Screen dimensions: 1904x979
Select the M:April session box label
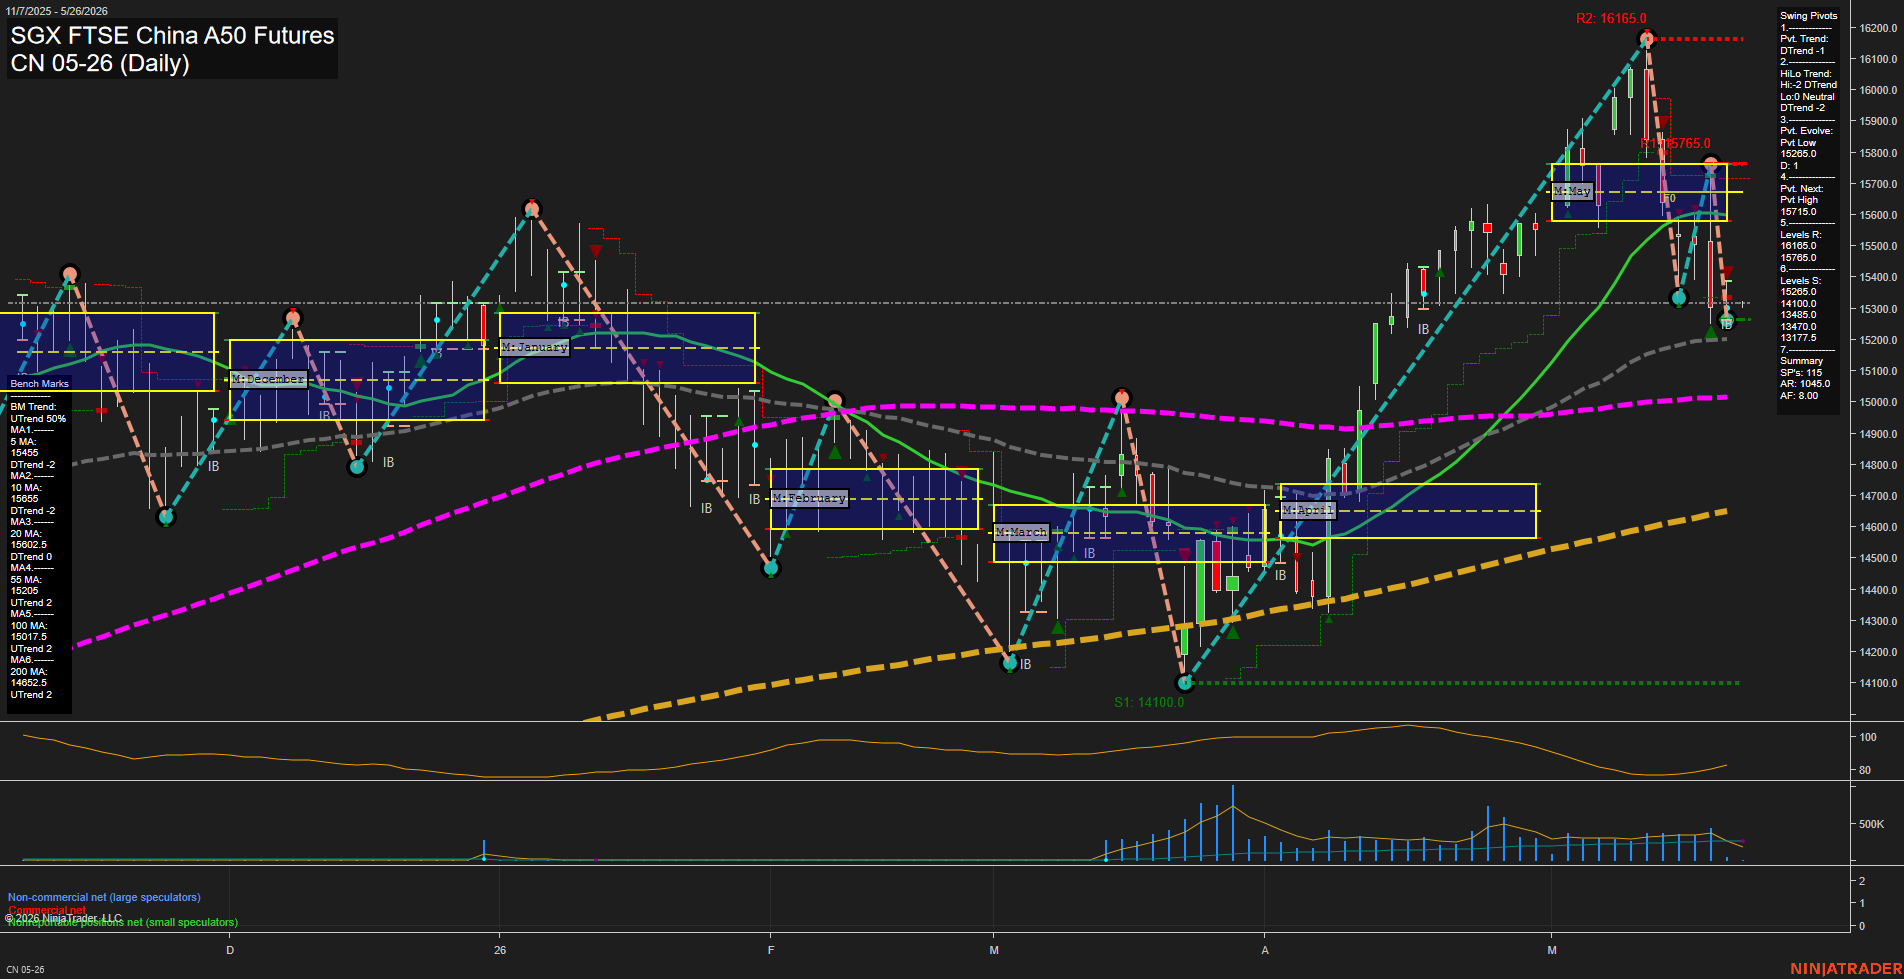(1308, 510)
